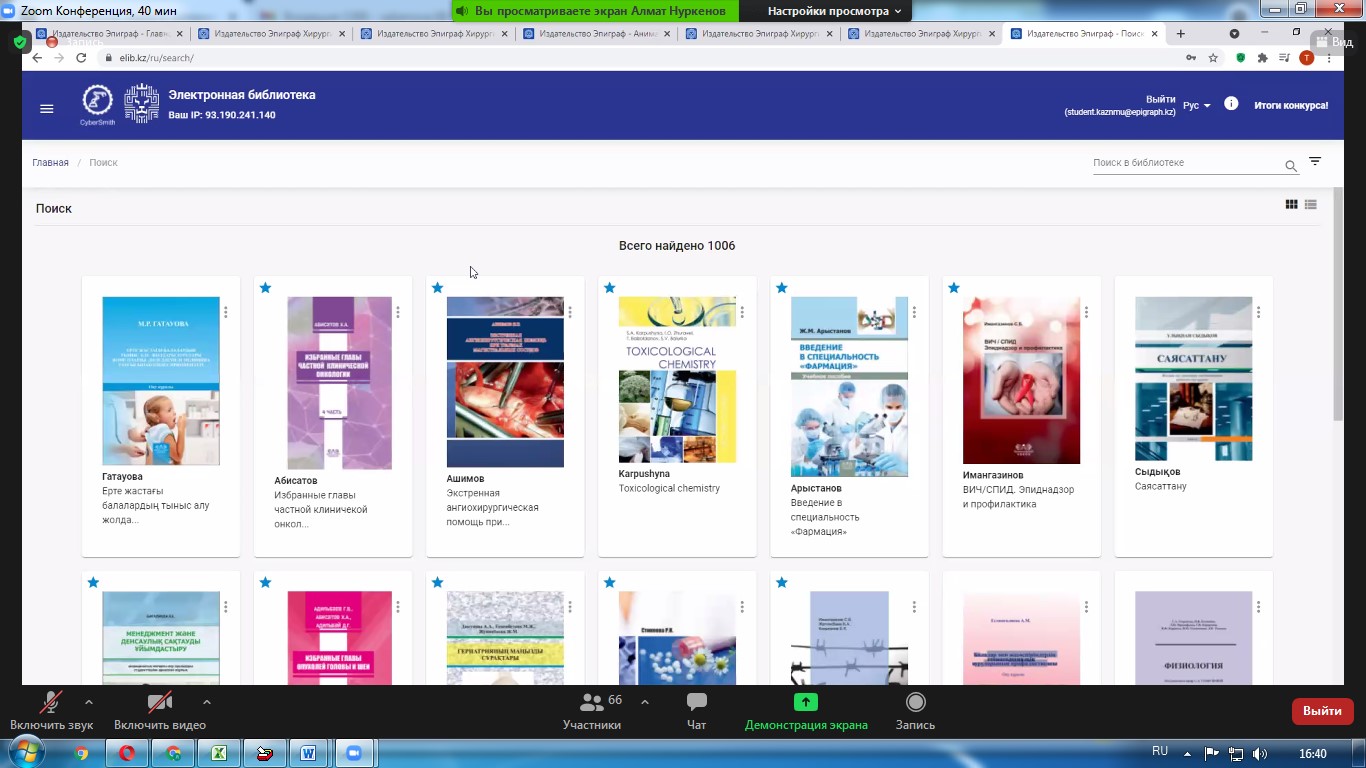1366x768 pixels.
Task: Click Итоги конкурса! link in header
Action: (x=1291, y=106)
